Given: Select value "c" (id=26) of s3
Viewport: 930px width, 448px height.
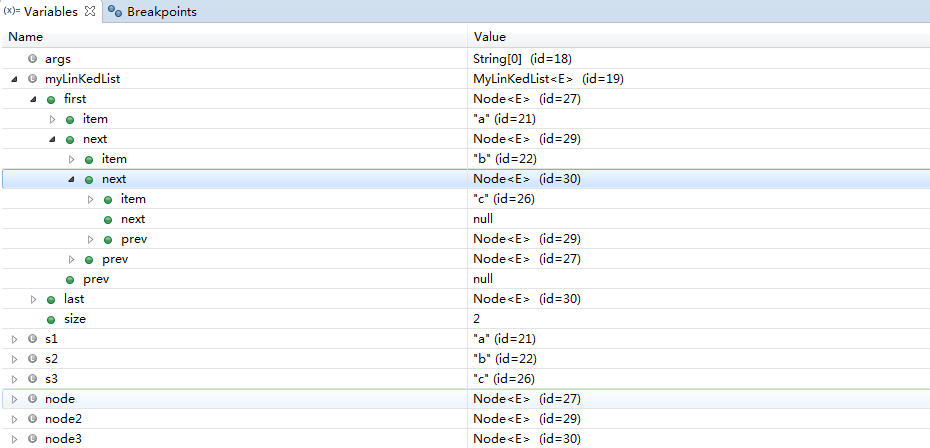Looking at the screenshot, I should coord(510,379).
